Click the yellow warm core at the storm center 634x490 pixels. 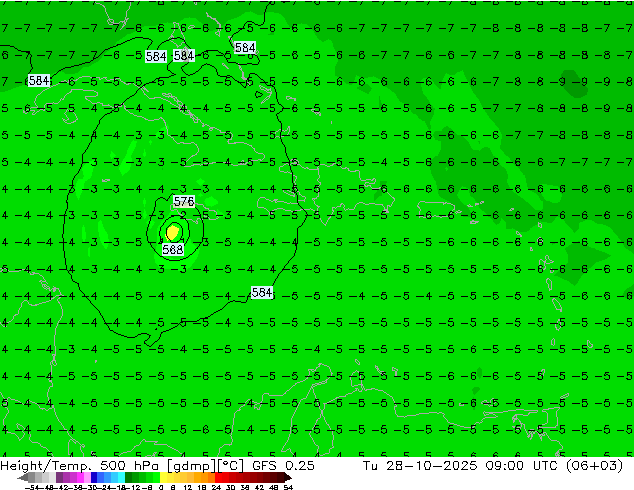point(173,232)
